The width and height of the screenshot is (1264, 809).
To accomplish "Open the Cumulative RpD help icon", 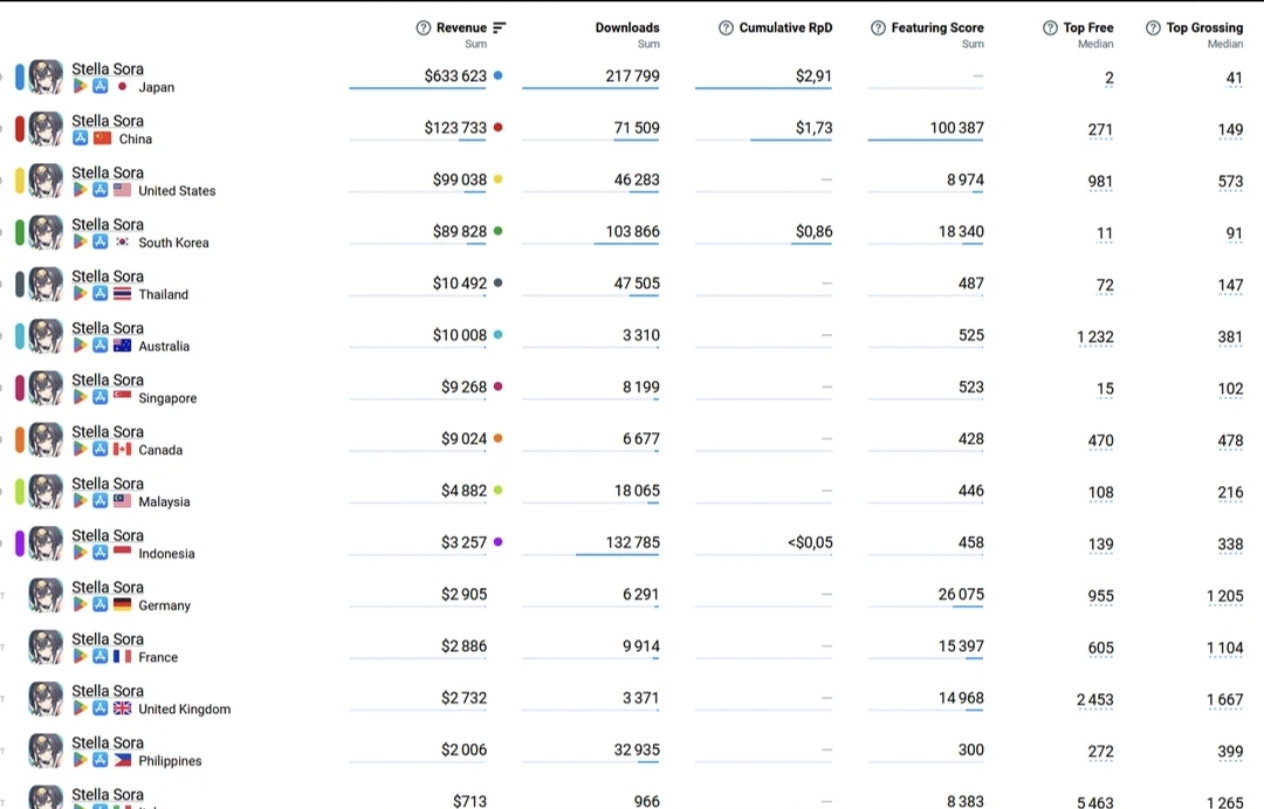I will [726, 28].
